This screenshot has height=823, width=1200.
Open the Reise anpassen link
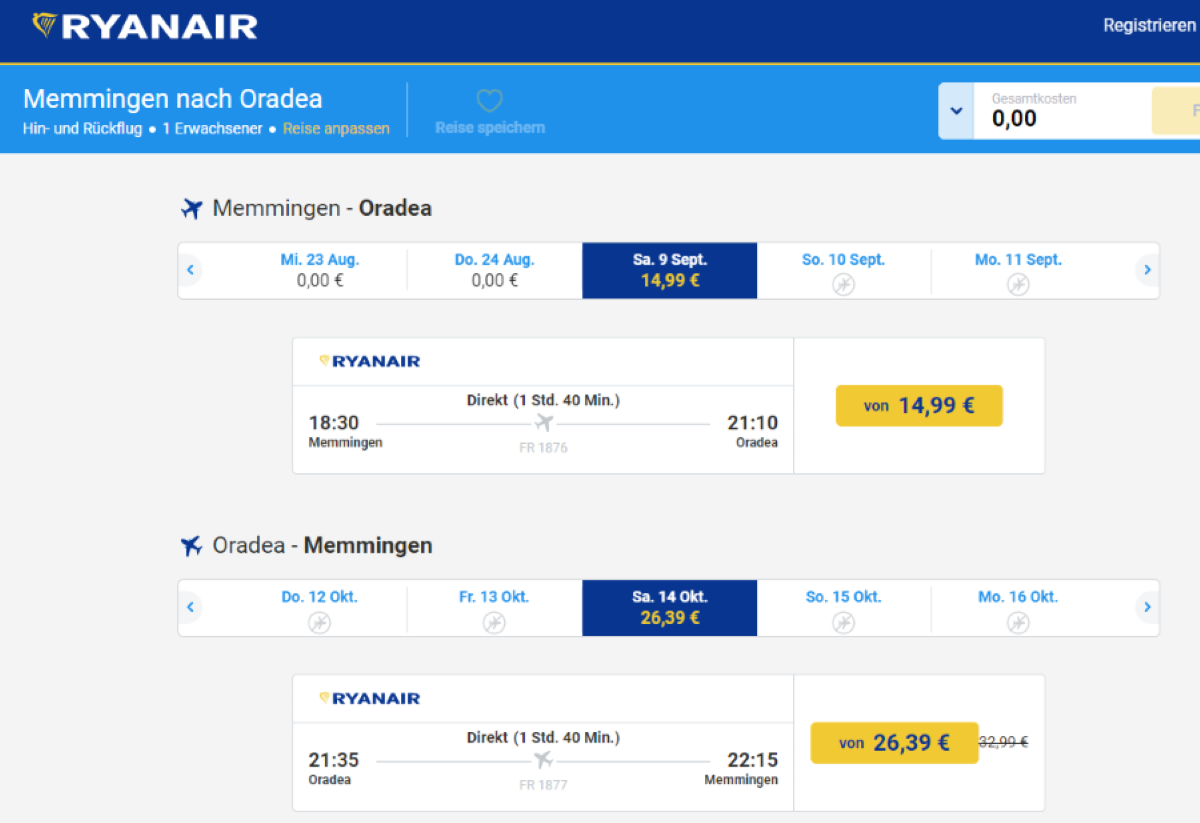point(336,129)
